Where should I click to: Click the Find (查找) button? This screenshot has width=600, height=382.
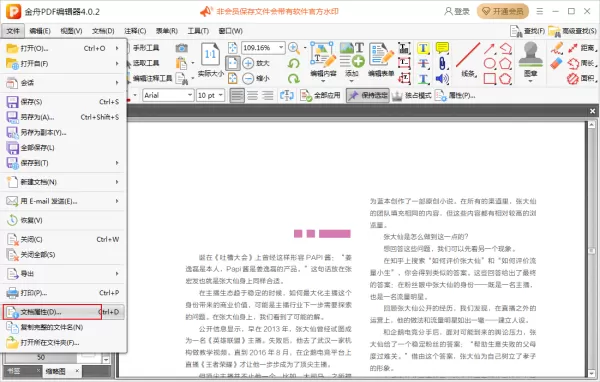click(528, 31)
